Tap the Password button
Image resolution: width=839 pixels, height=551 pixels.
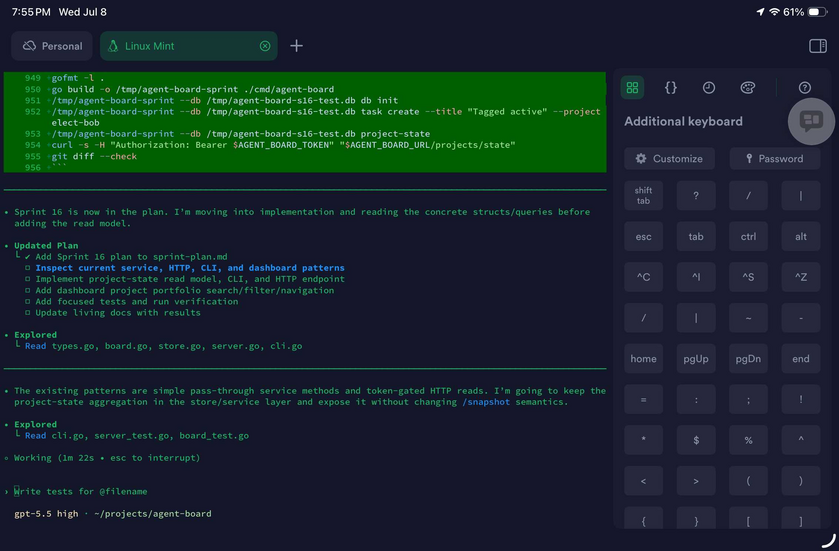coord(775,158)
